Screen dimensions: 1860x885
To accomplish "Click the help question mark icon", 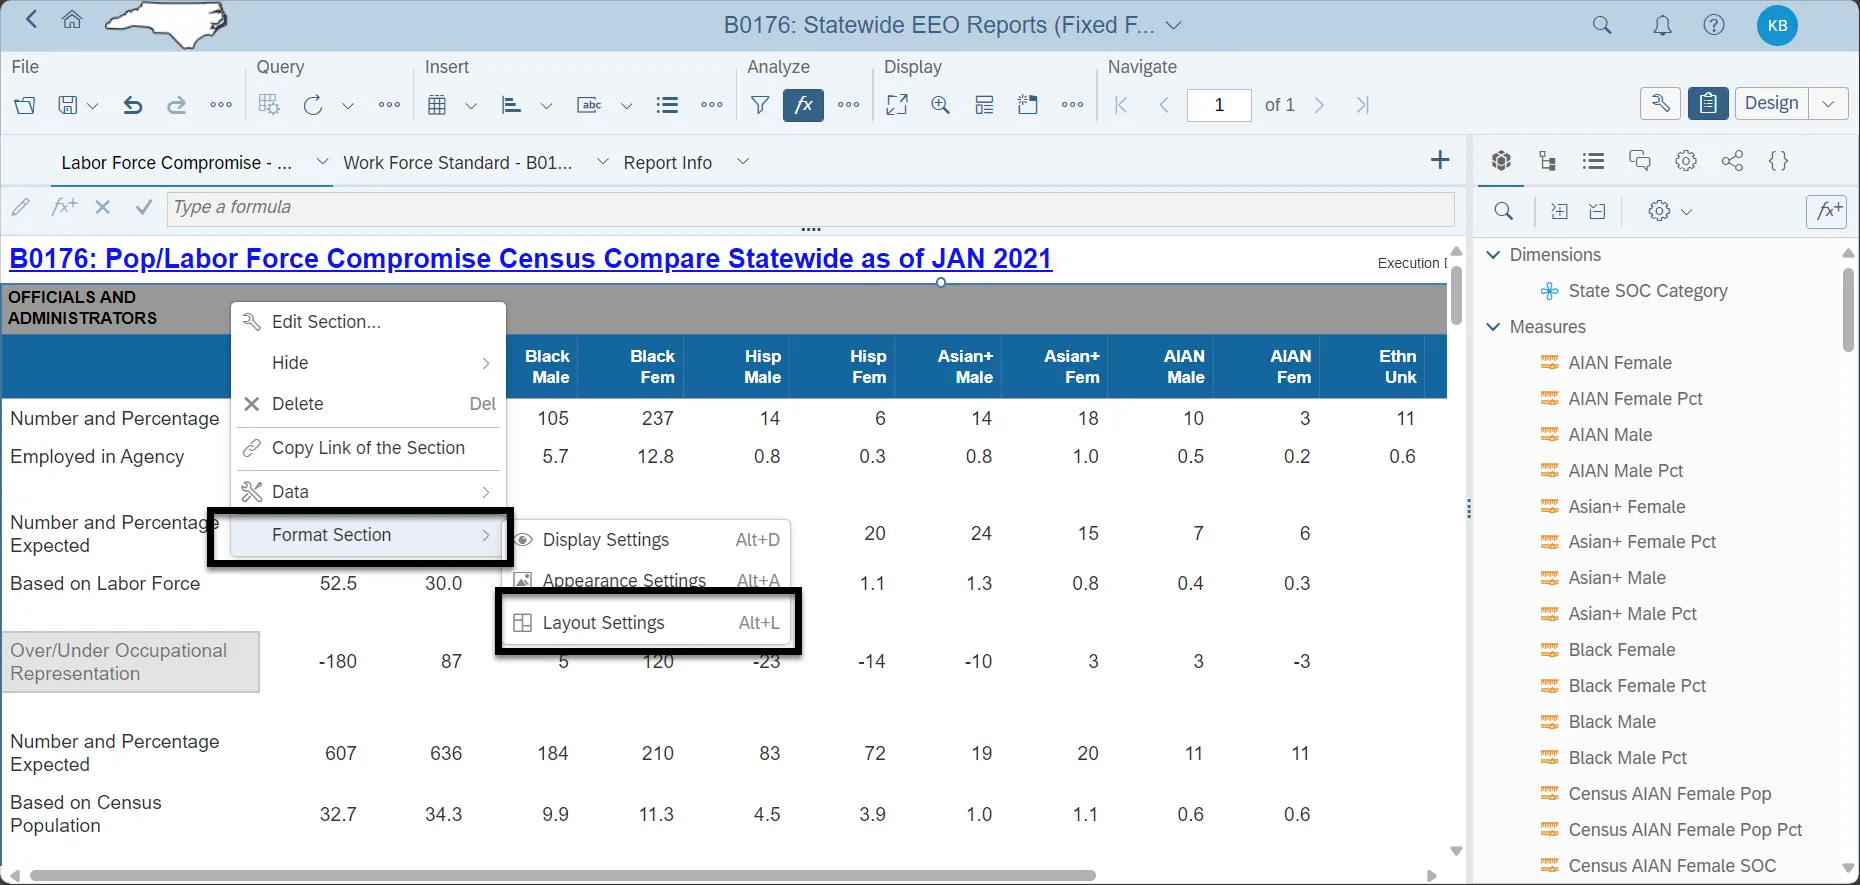I will point(1714,26).
